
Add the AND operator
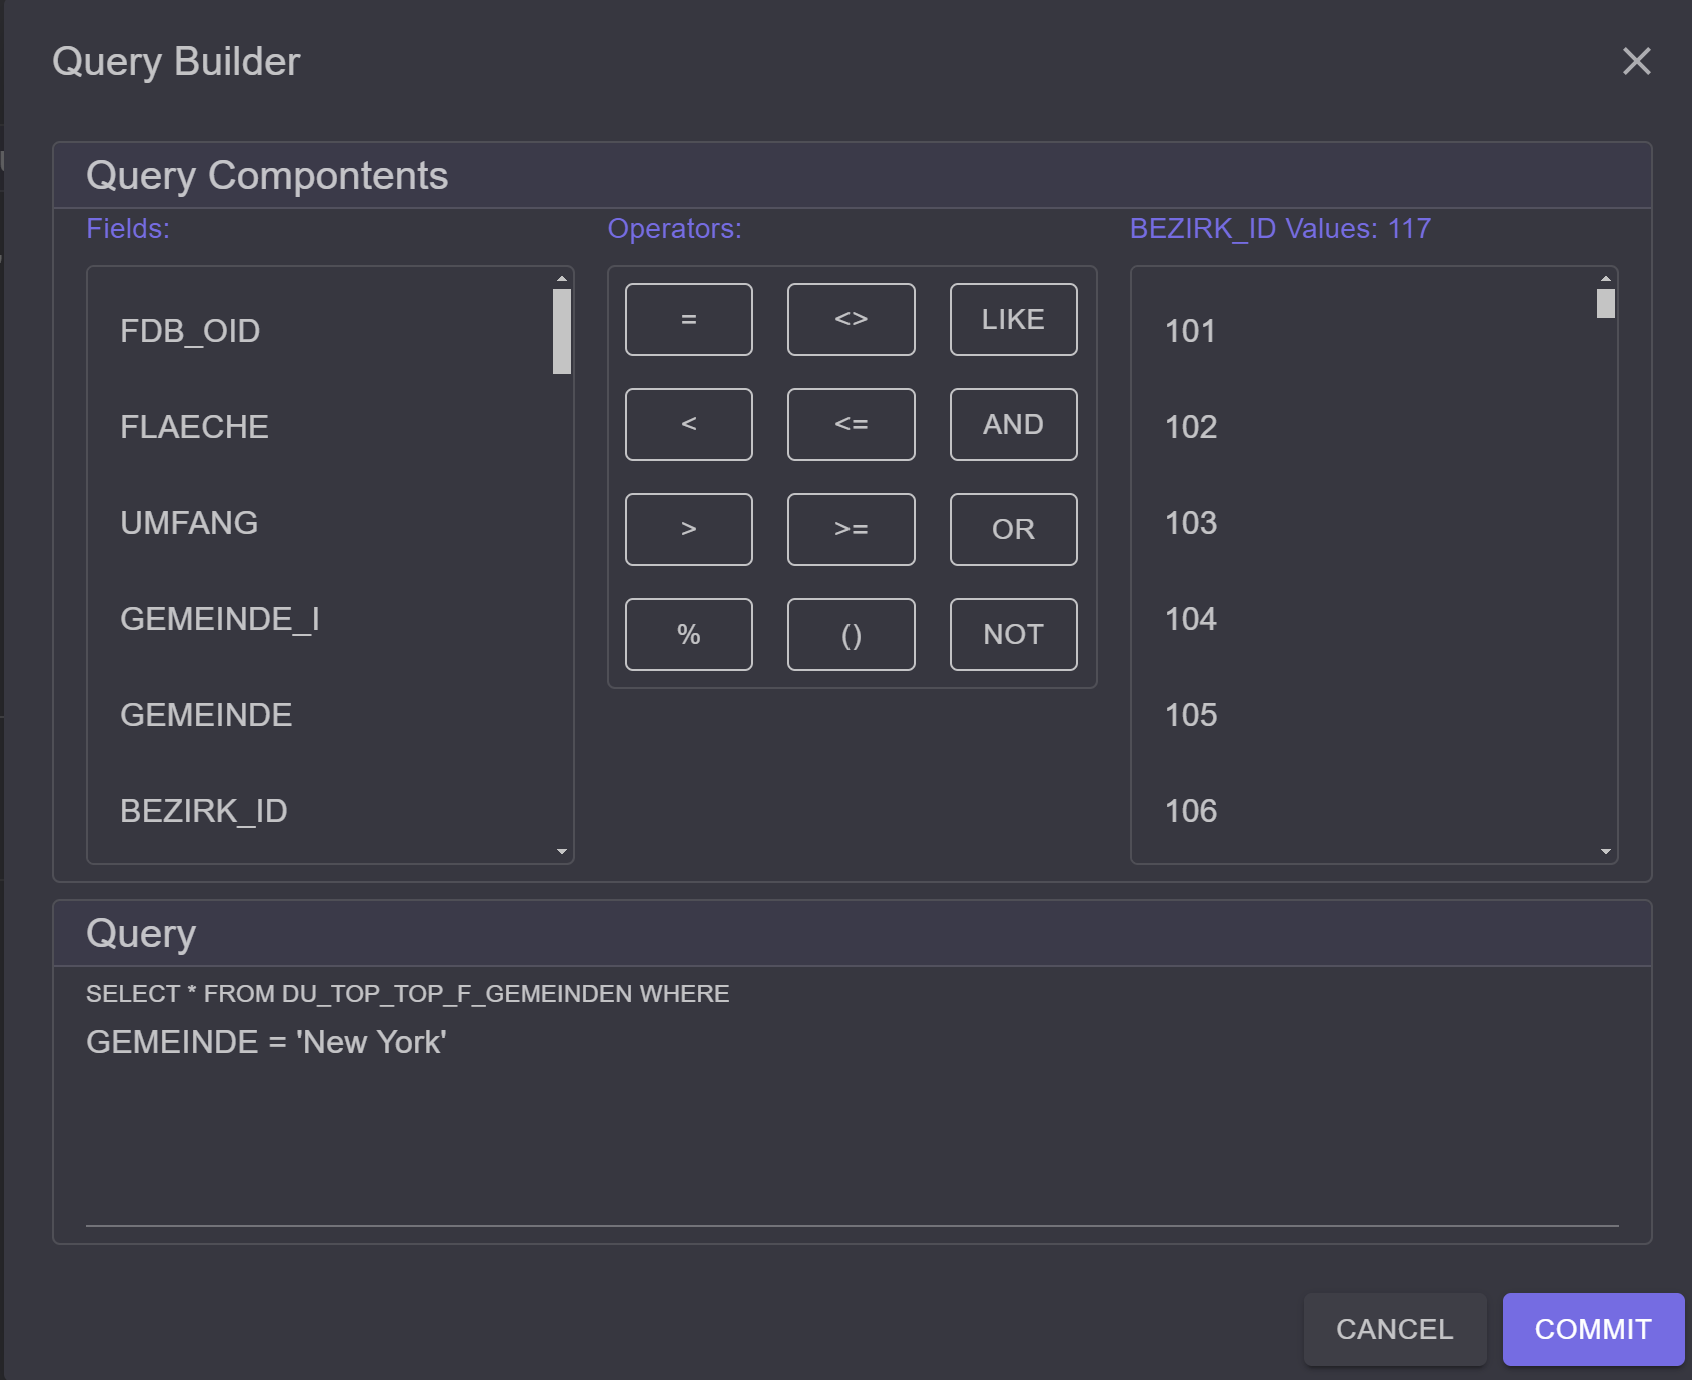(x=1013, y=424)
